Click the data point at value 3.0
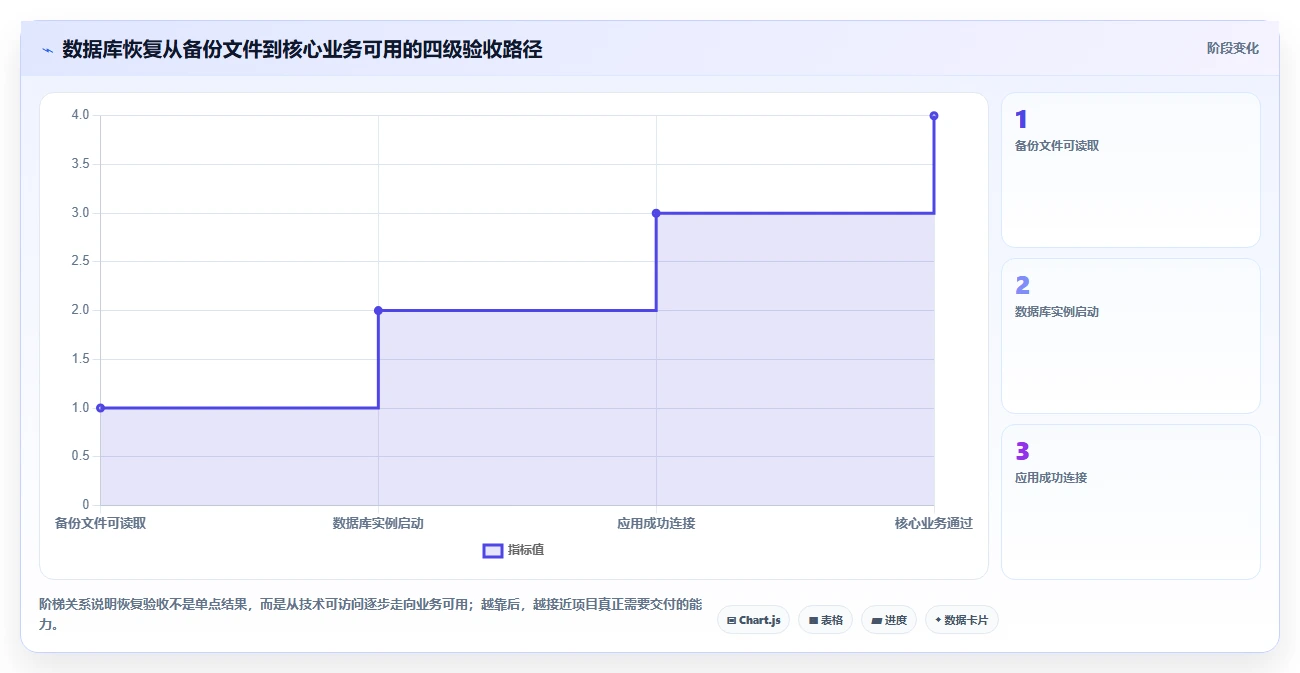This screenshot has height=673, width=1300. 656,213
